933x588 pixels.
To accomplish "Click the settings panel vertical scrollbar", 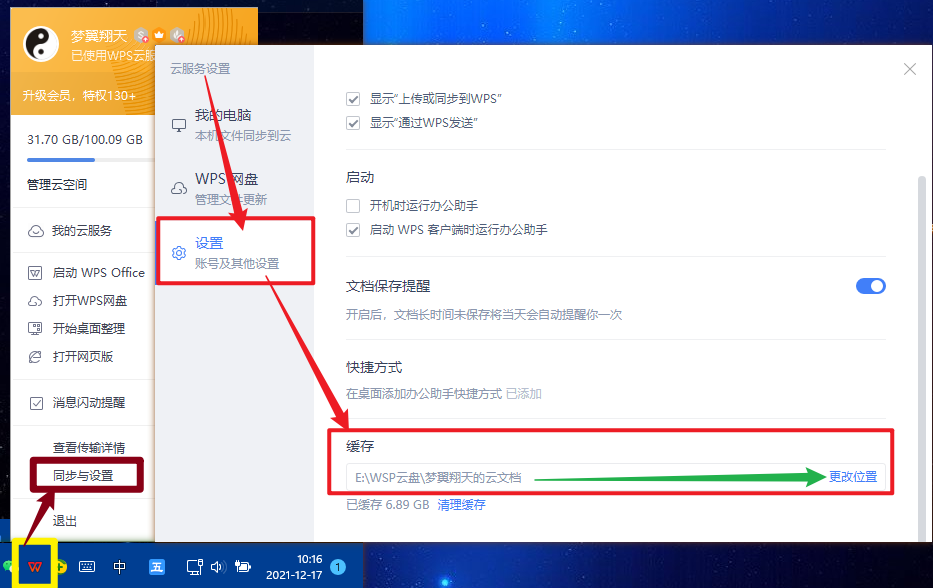I will pos(922,357).
